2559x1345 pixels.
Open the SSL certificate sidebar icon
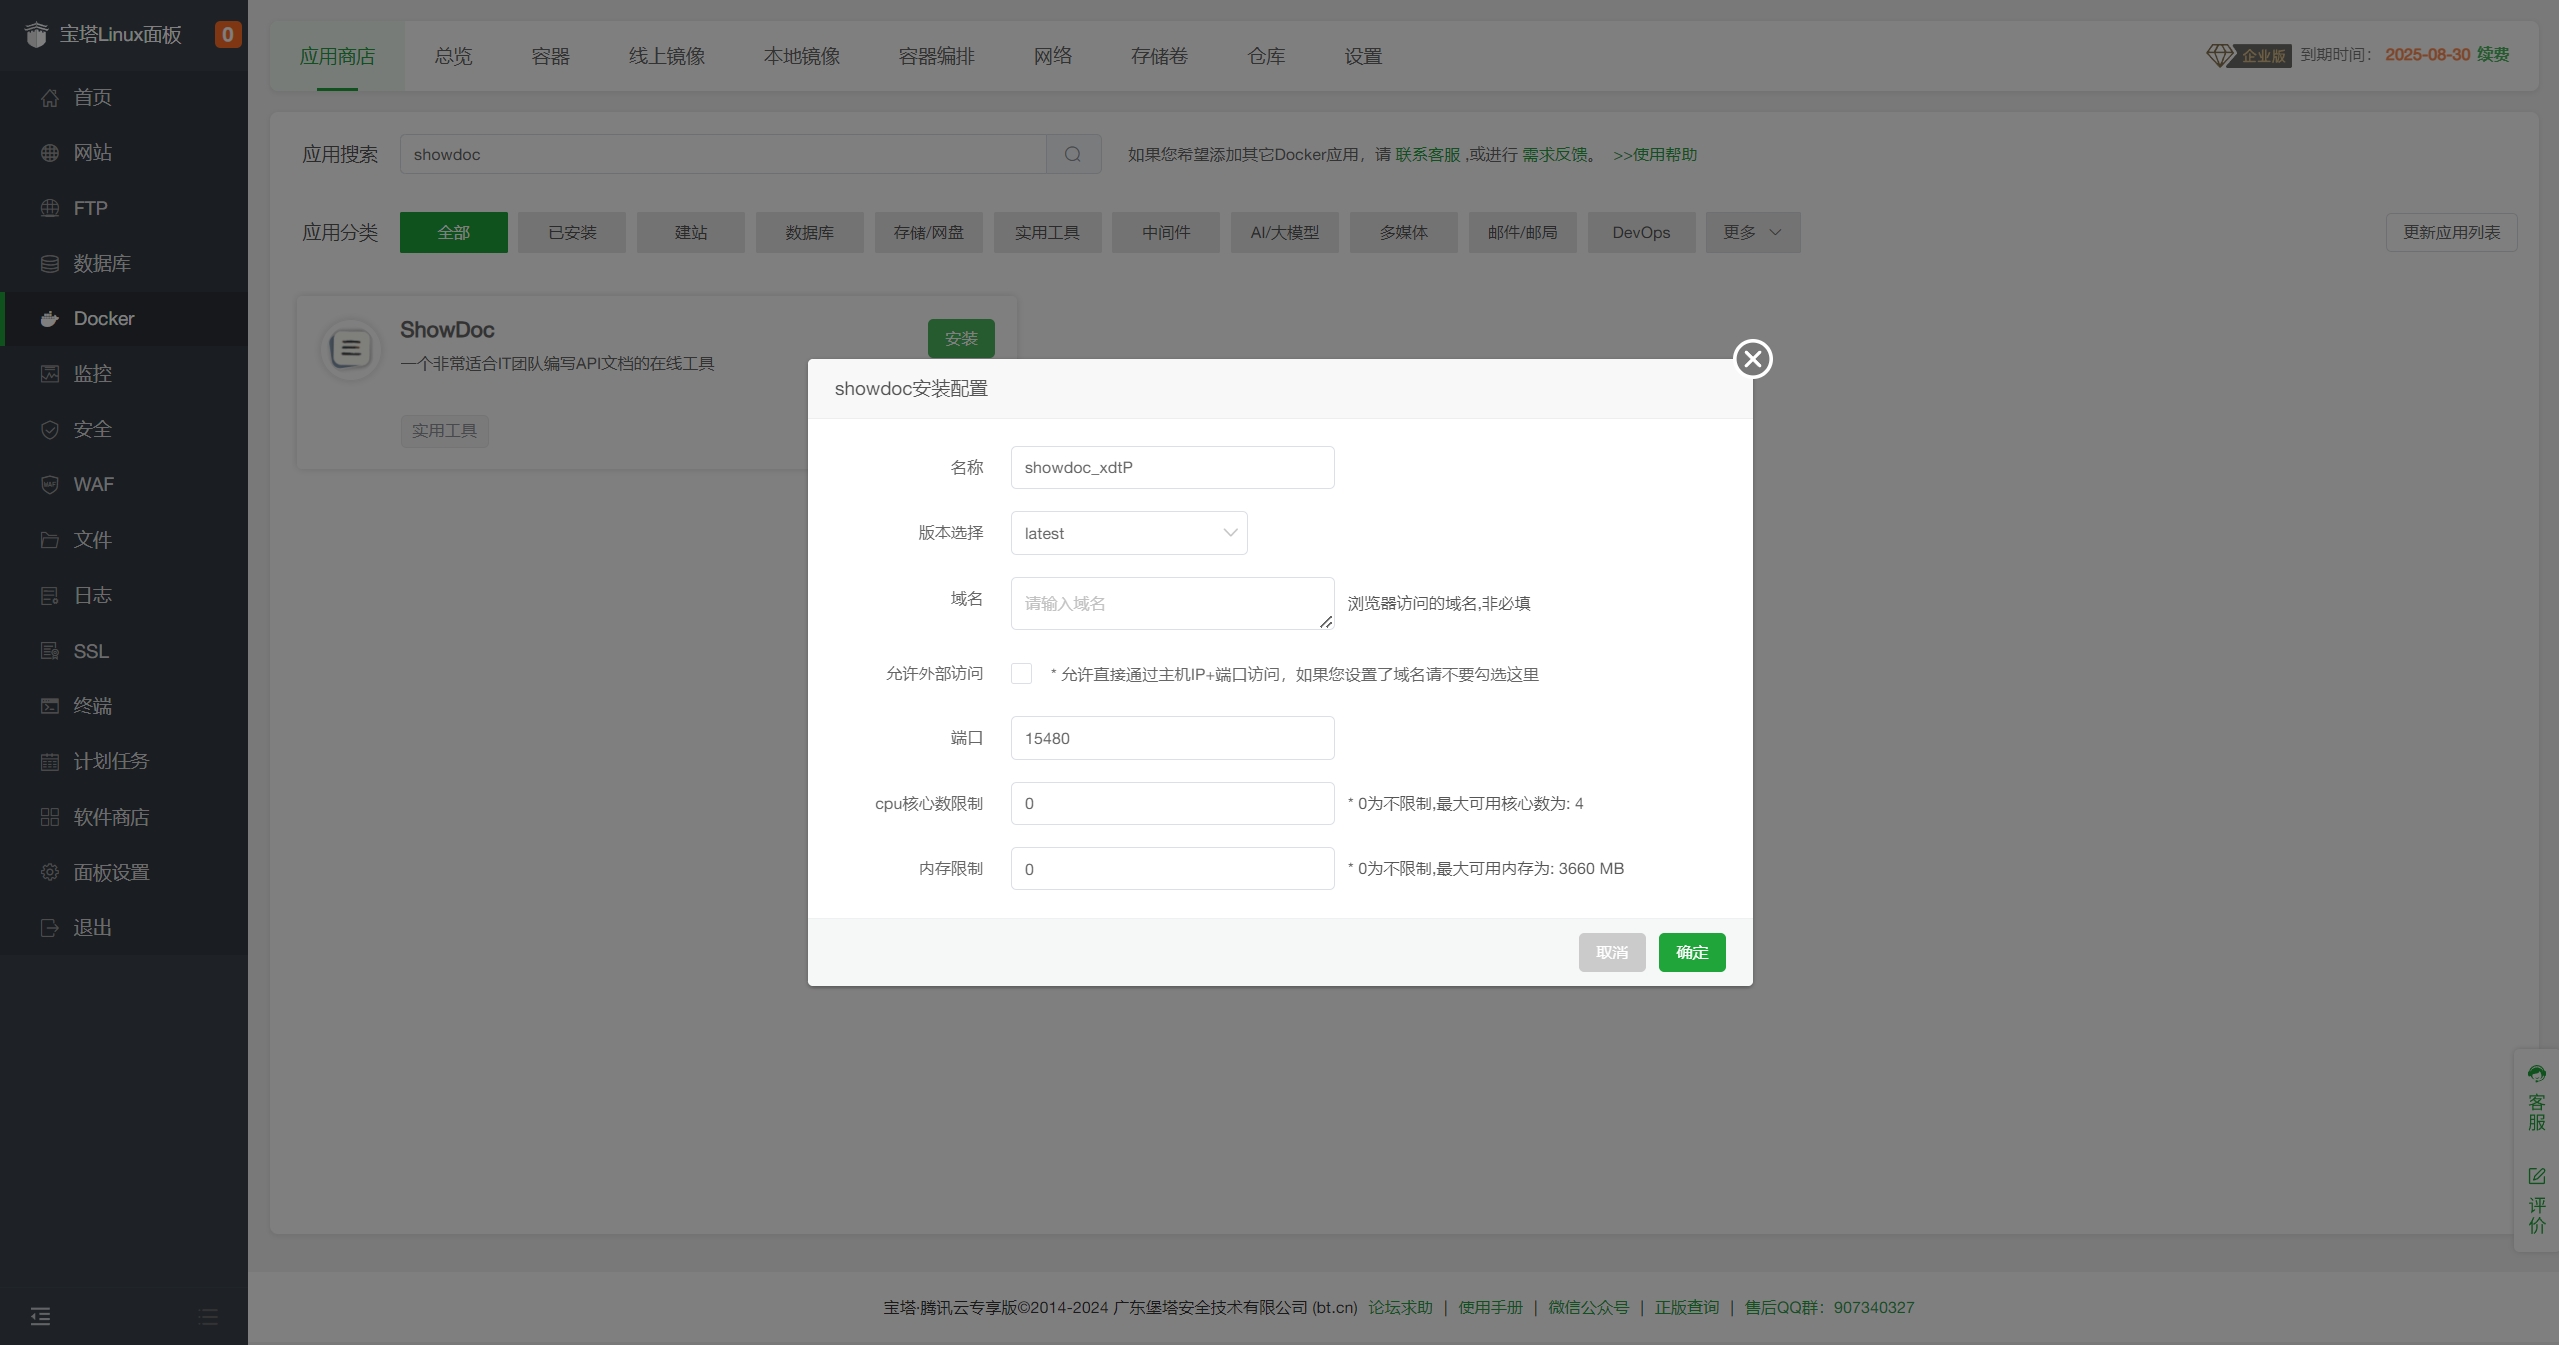(x=50, y=651)
